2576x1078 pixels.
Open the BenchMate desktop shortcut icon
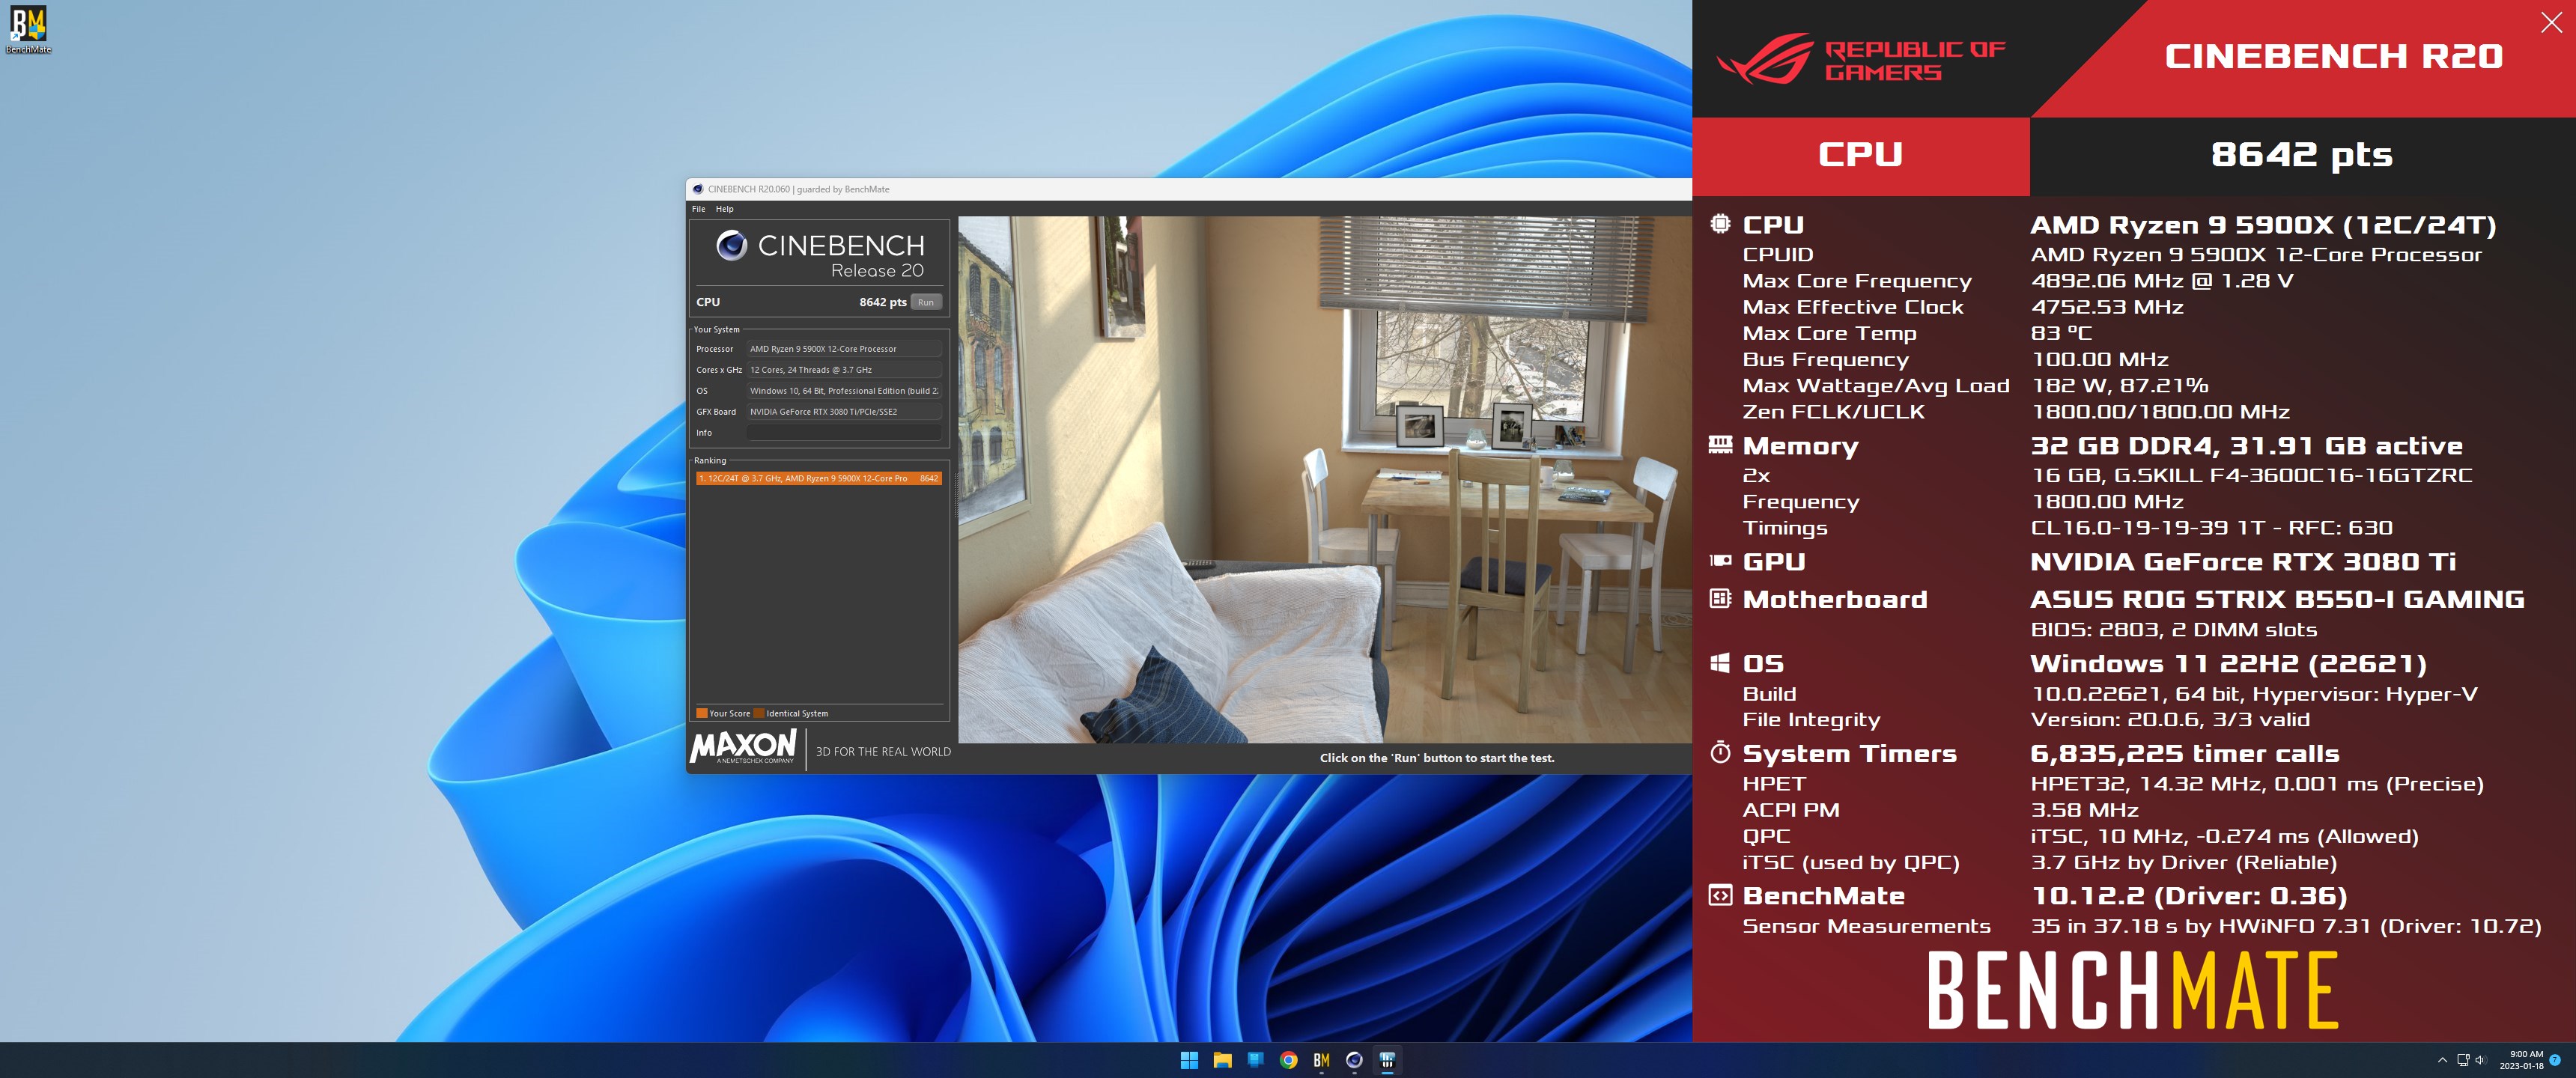pyautogui.click(x=28, y=30)
